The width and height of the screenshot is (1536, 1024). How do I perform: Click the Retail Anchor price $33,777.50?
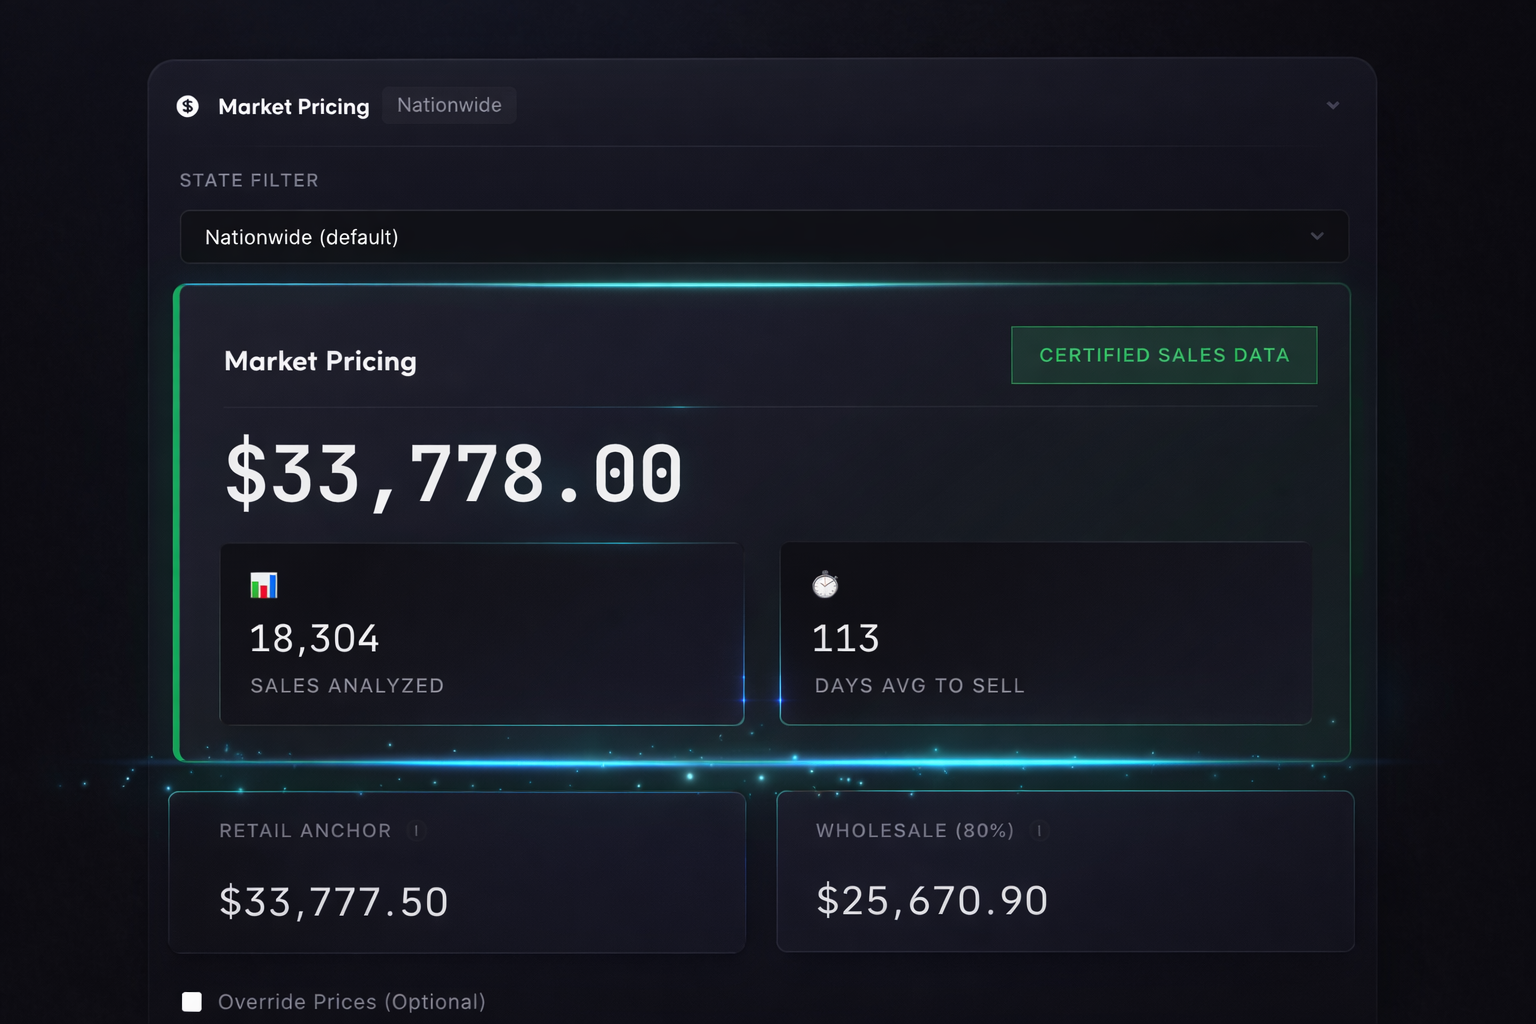[334, 901]
